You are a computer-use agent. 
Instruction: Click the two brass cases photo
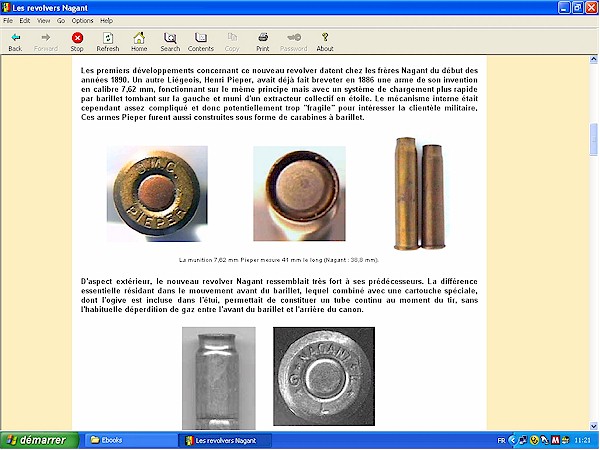[419, 194]
